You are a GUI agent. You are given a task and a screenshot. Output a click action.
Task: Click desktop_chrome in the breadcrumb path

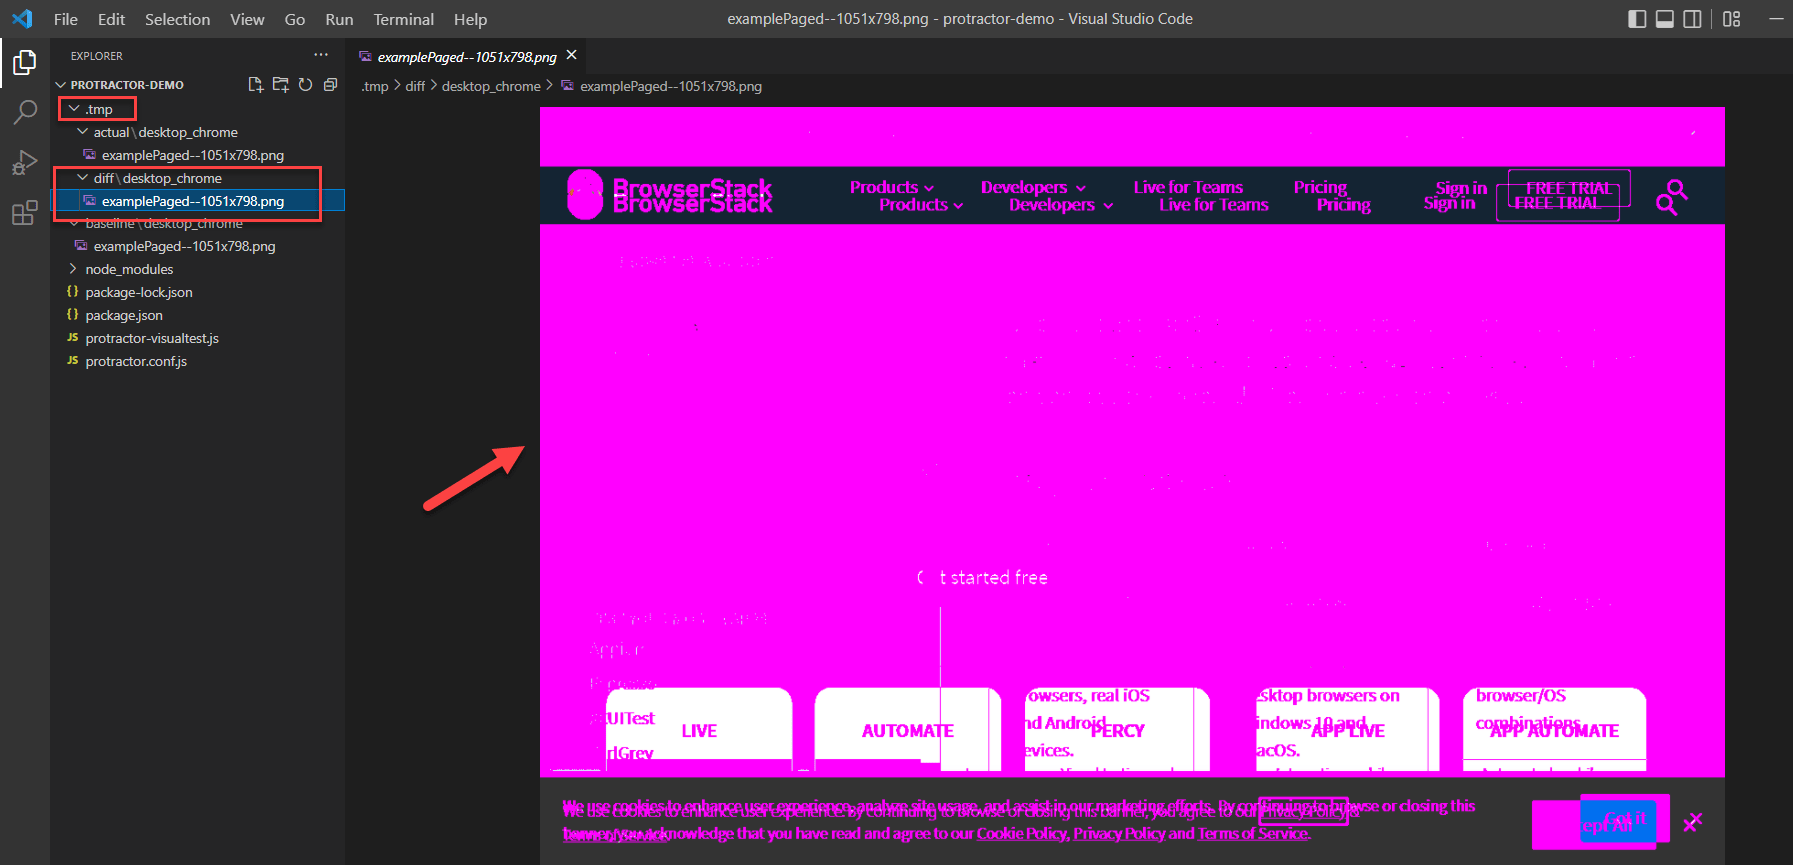tap(491, 86)
